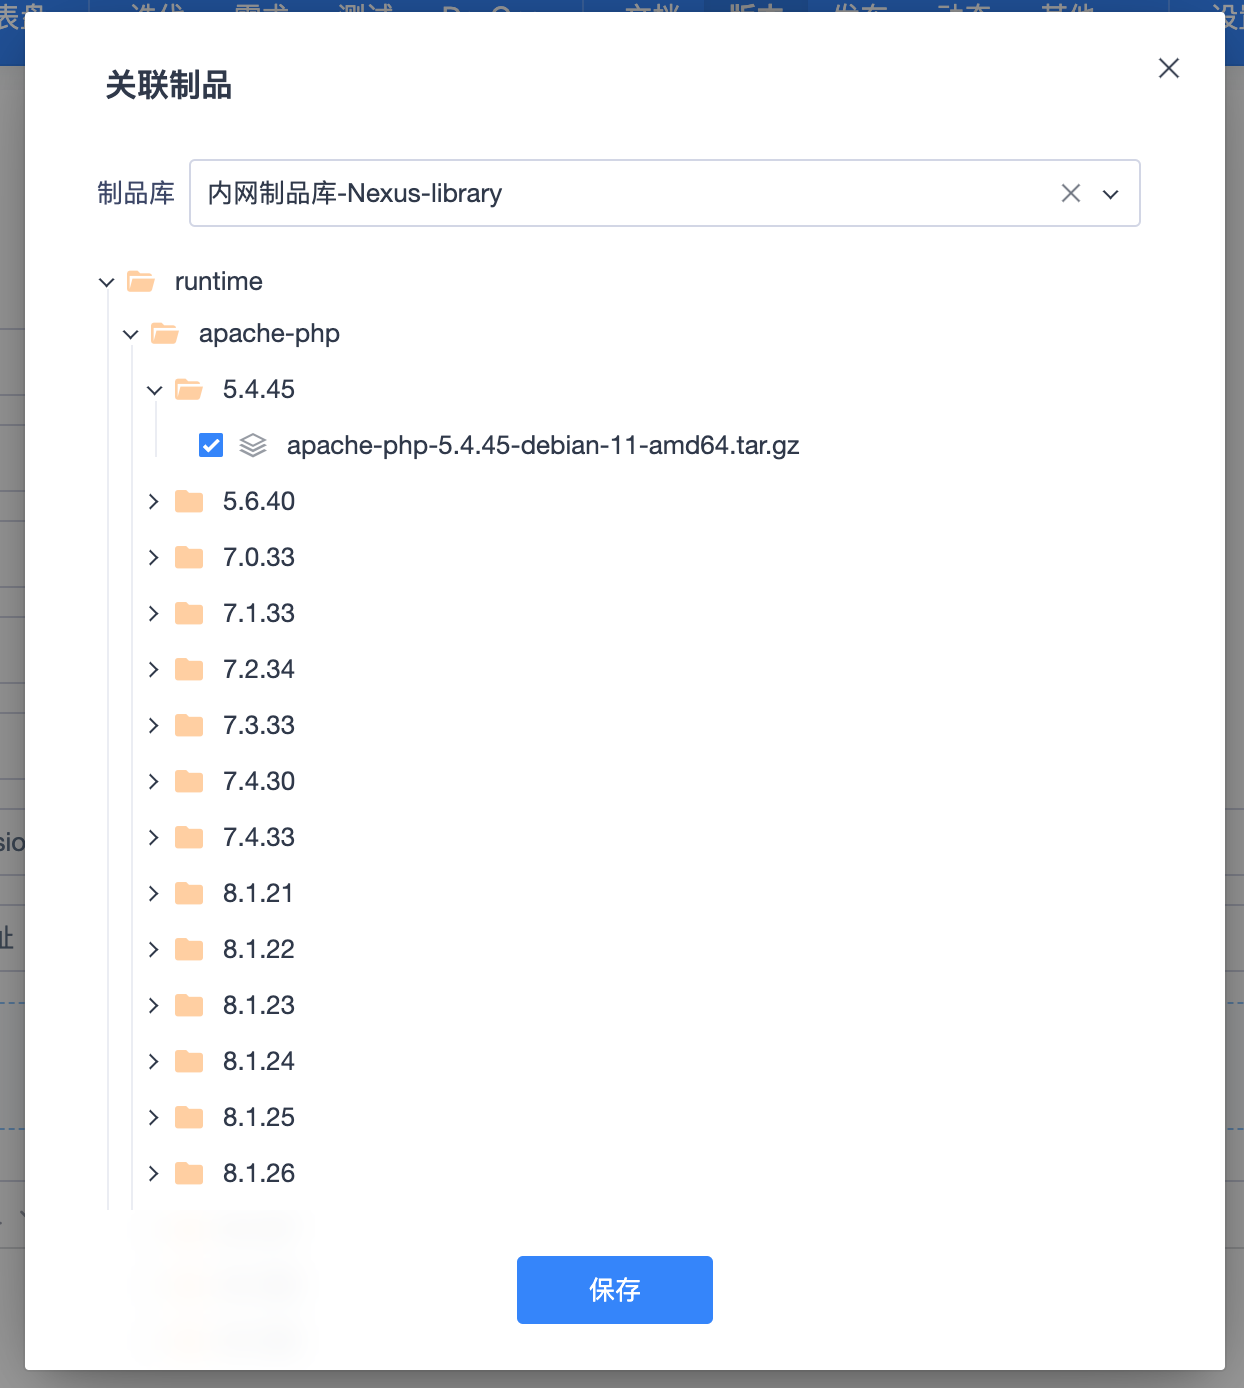1244x1388 pixels.
Task: Expand the 7.3.33 folder chevron
Action: click(x=154, y=725)
